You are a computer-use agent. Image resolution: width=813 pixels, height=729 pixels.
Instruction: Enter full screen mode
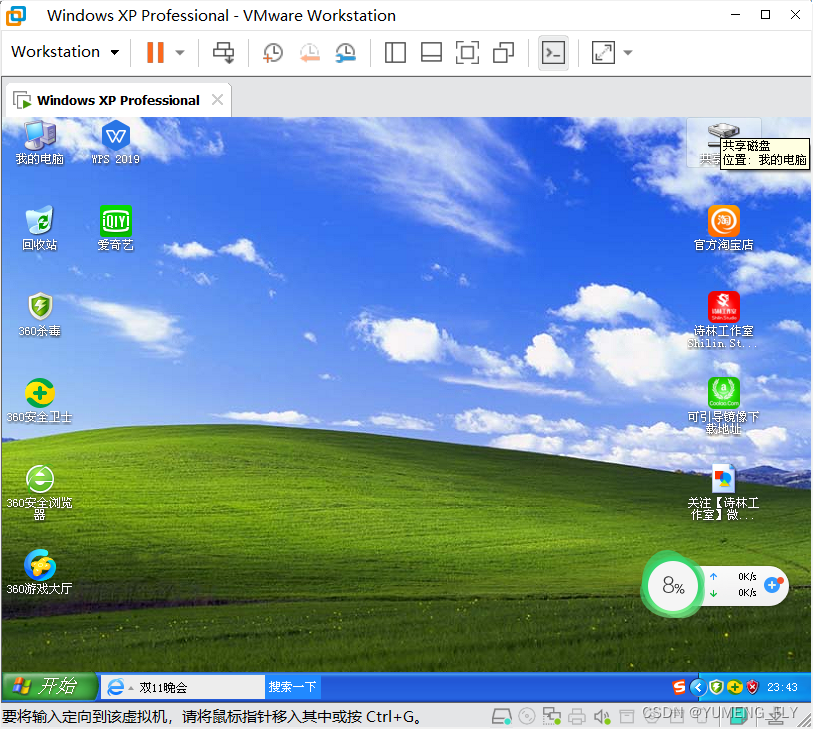(x=467, y=52)
